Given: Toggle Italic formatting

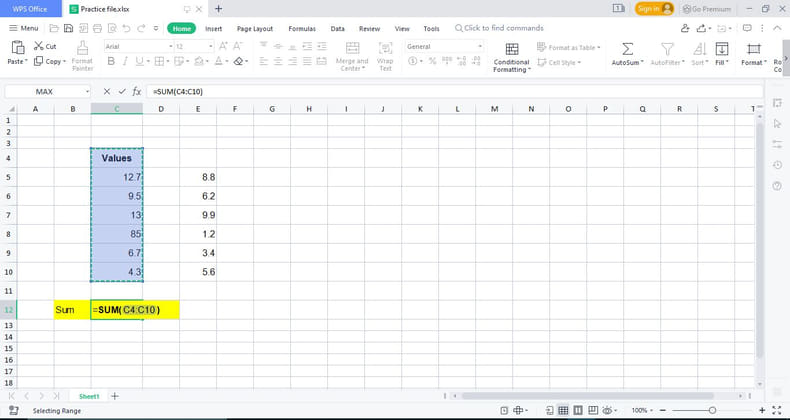Looking at the screenshot, I should pyautogui.click(x=124, y=61).
